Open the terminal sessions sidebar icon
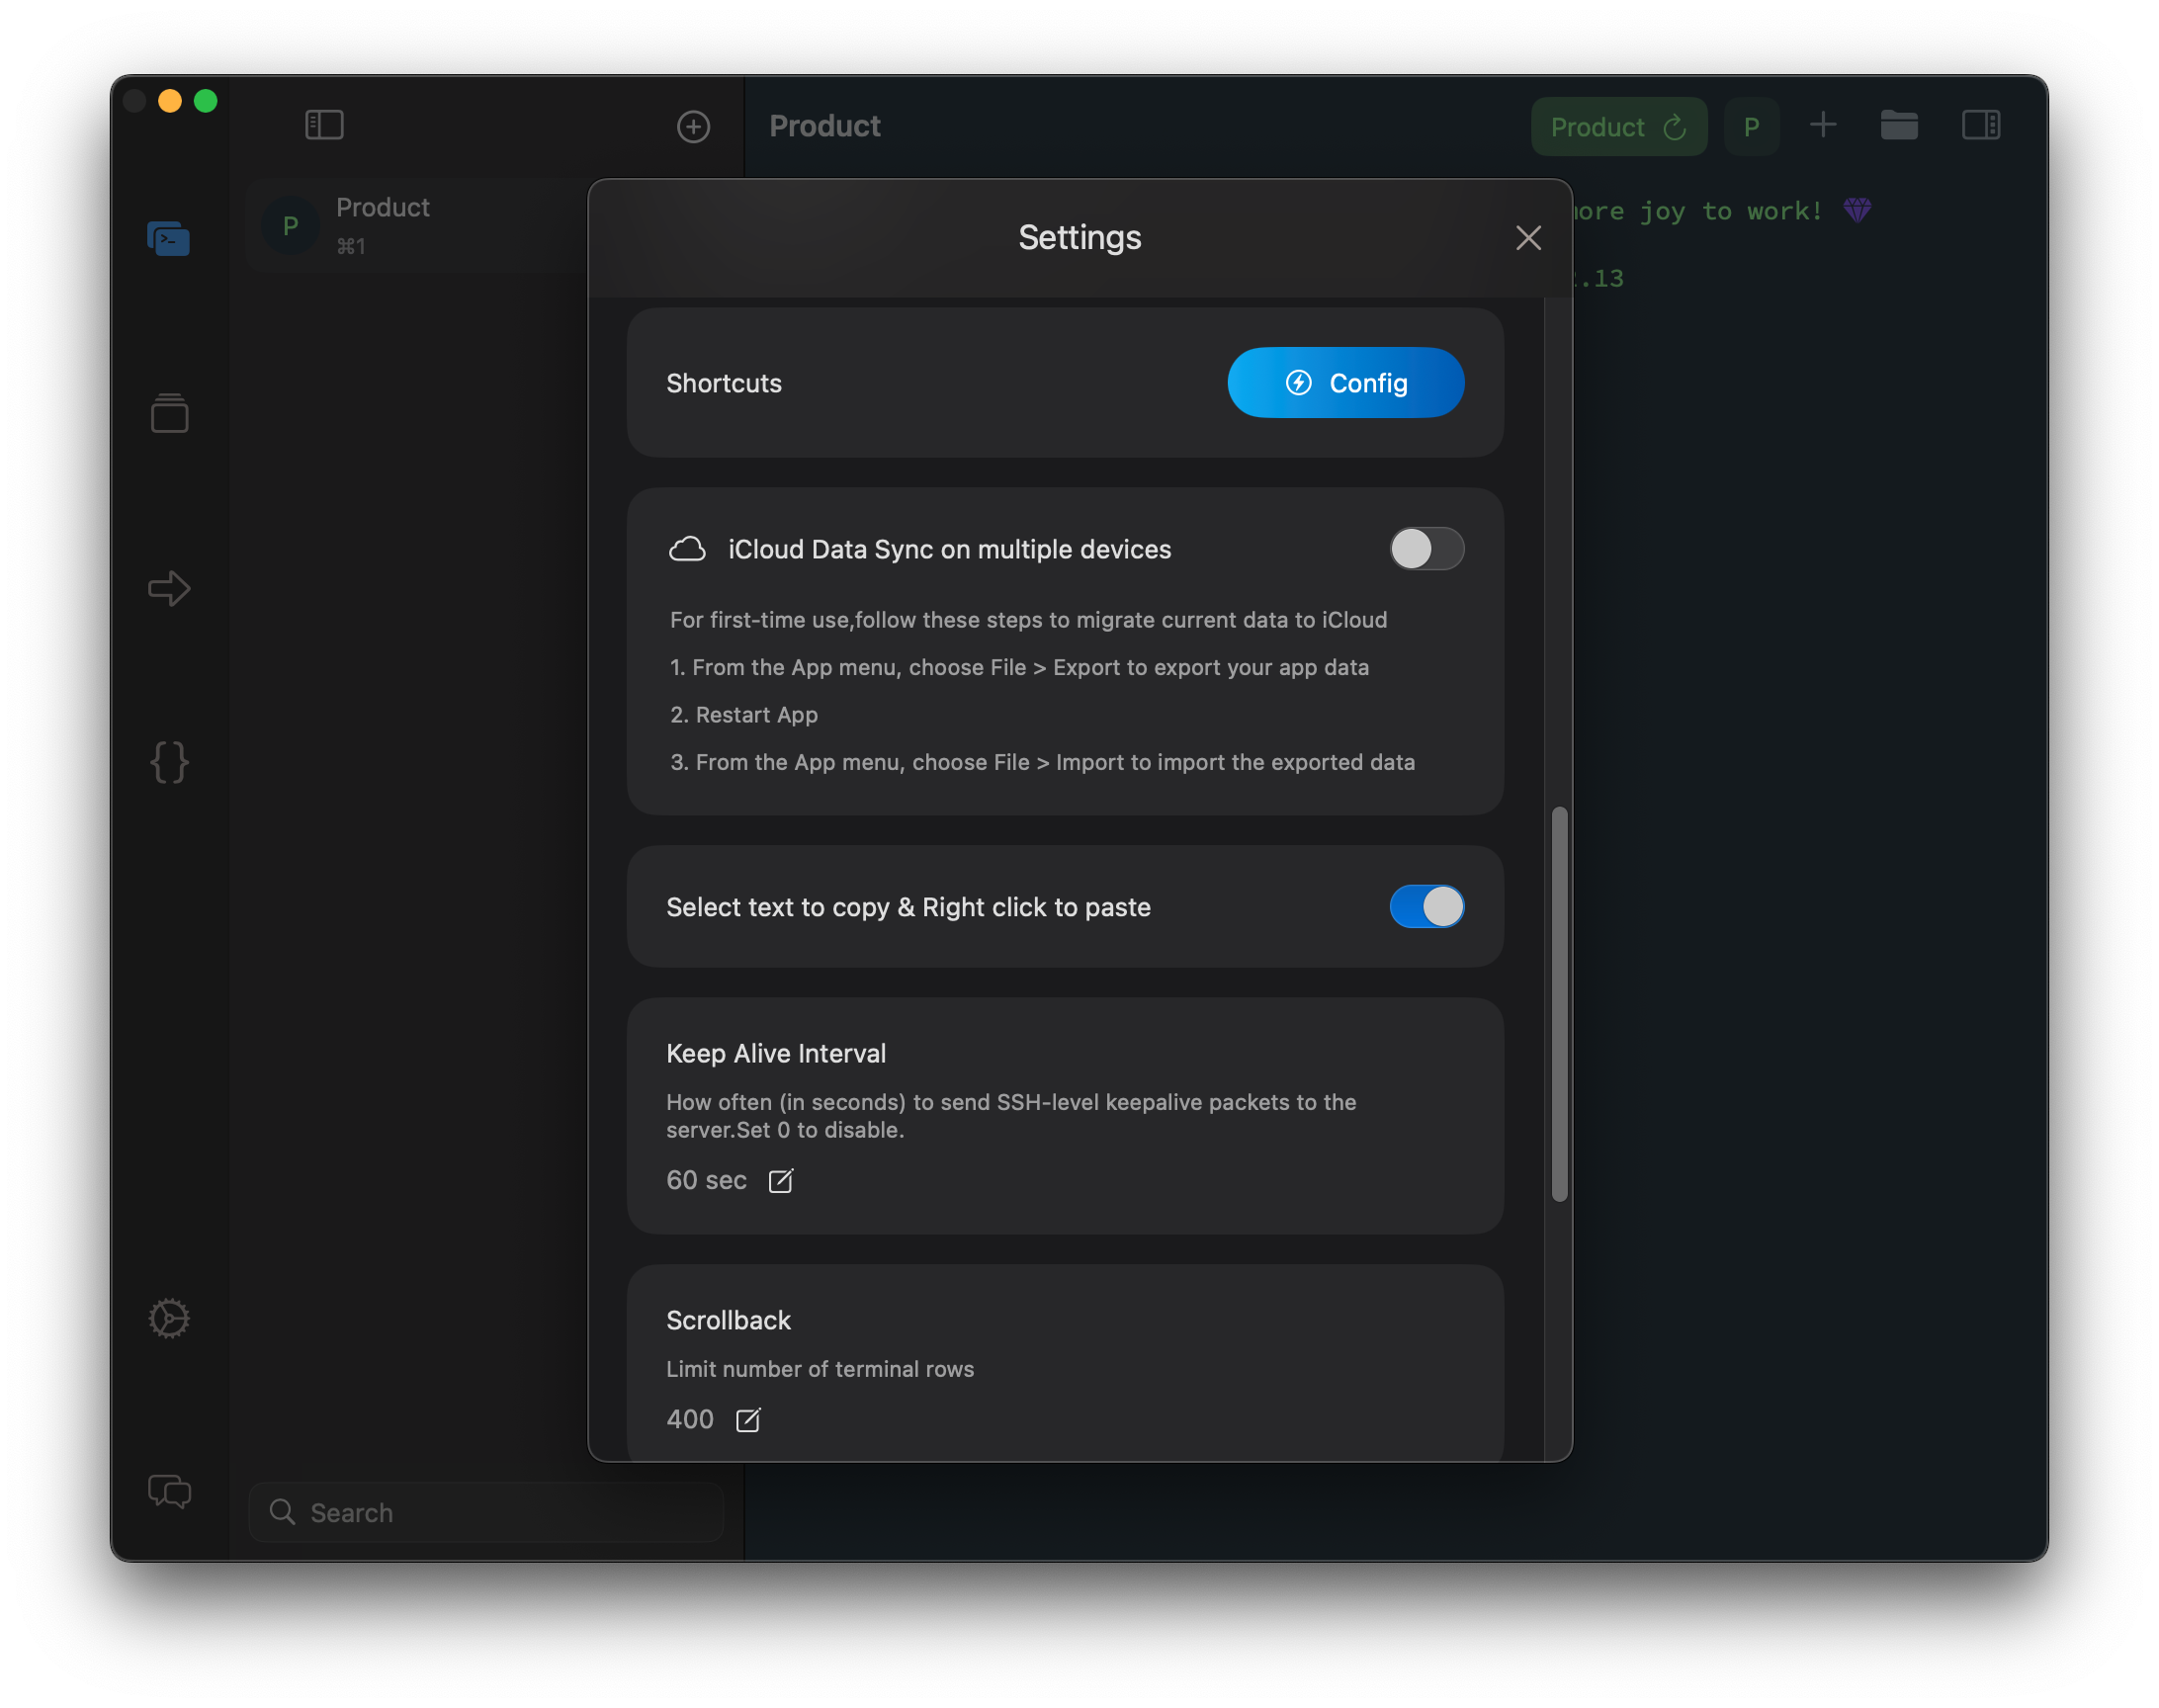The height and width of the screenshot is (1708, 2159). 169,239
